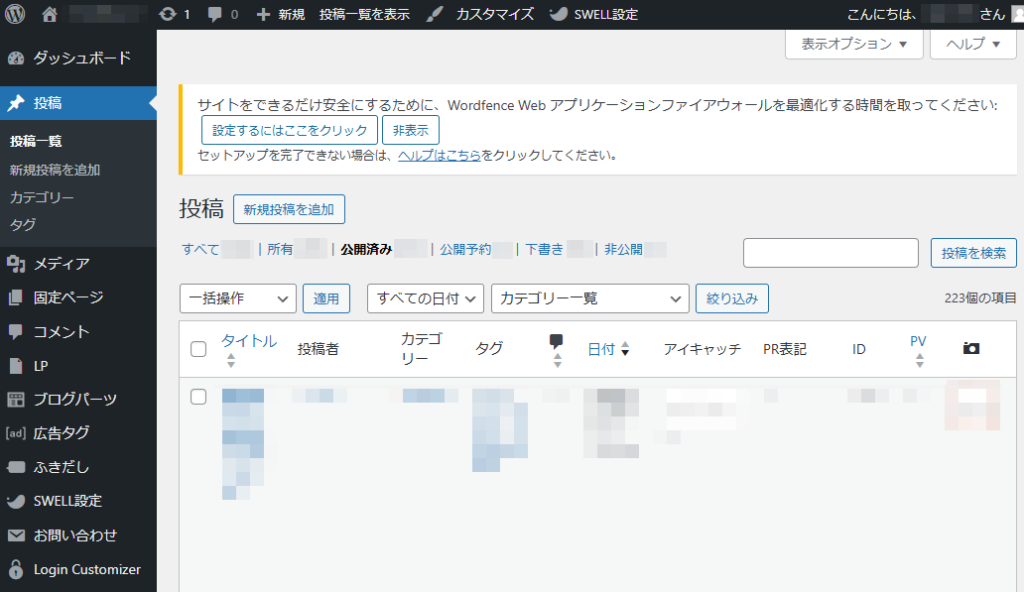The image size is (1024, 592).
Task: Toggle the select-all posts checkbox
Action: pyautogui.click(x=198, y=349)
